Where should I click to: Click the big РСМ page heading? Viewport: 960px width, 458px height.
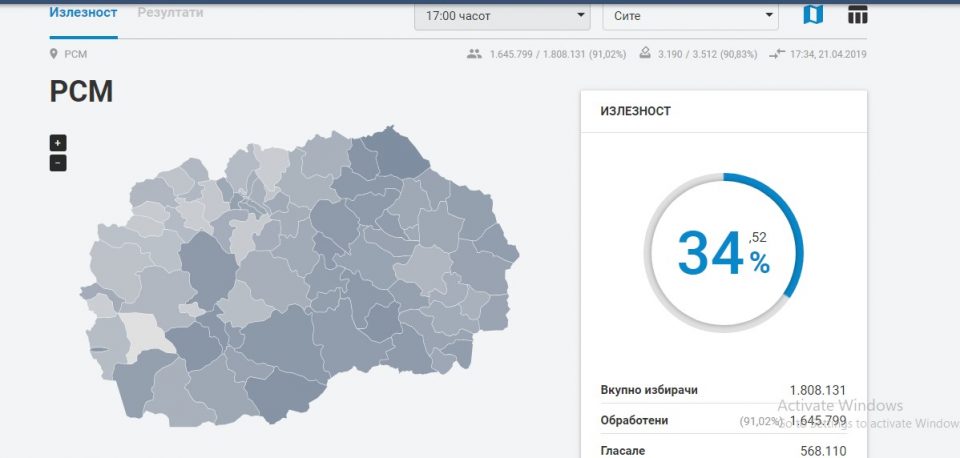(x=81, y=92)
